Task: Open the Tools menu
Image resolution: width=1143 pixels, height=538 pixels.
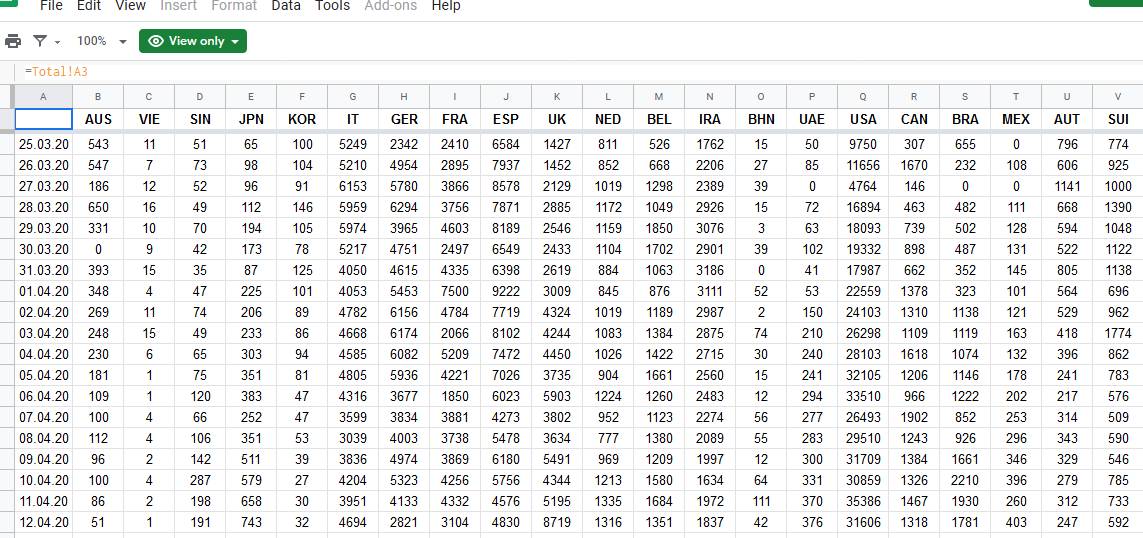Action: click(332, 6)
